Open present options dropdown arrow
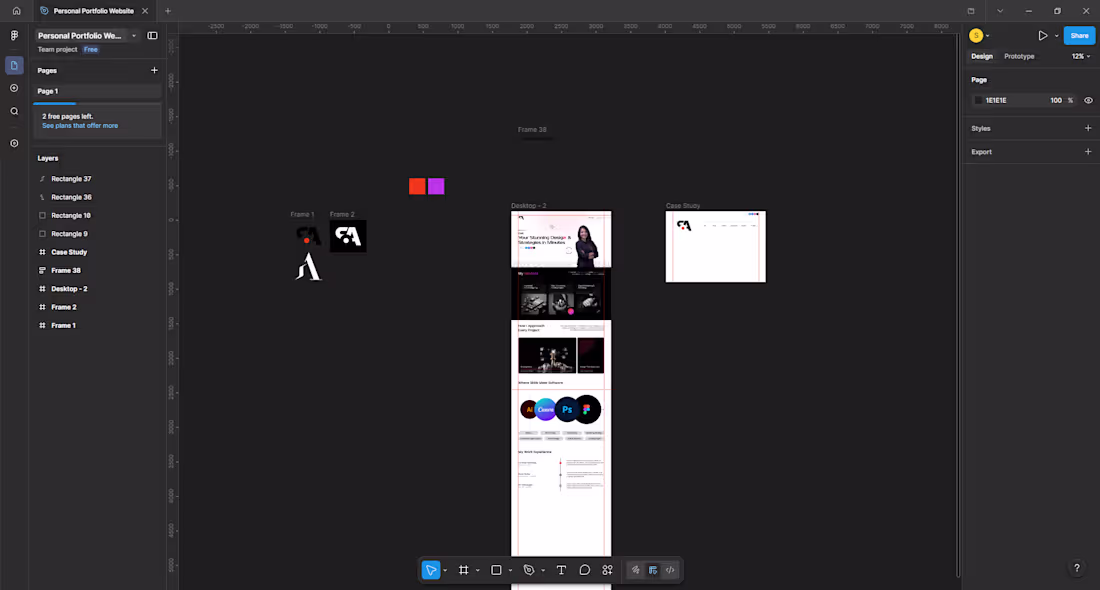Screen dimensions: 1100x590 click(1057, 36)
